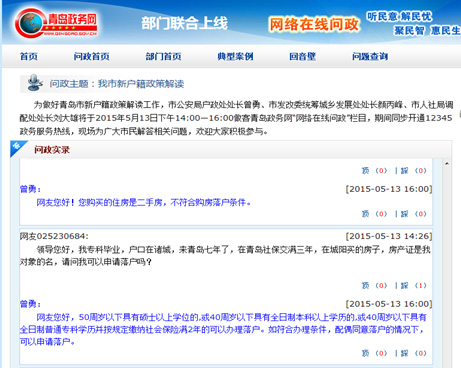This screenshot has width=461, height=368.
Task: Upvote 顶 under the 二手房 reply
Action: [x=366, y=214]
